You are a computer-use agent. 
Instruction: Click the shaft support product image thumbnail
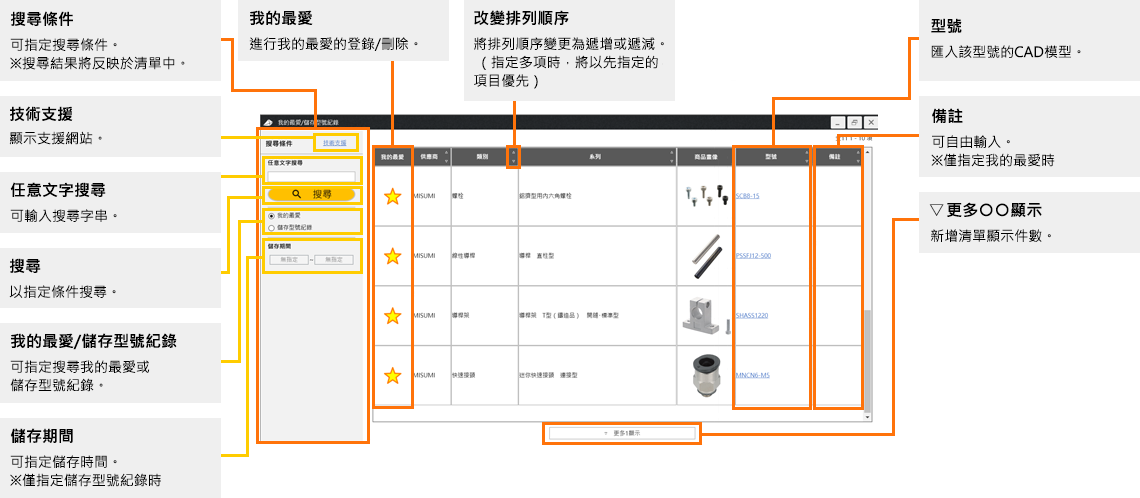pyautogui.click(x=705, y=316)
